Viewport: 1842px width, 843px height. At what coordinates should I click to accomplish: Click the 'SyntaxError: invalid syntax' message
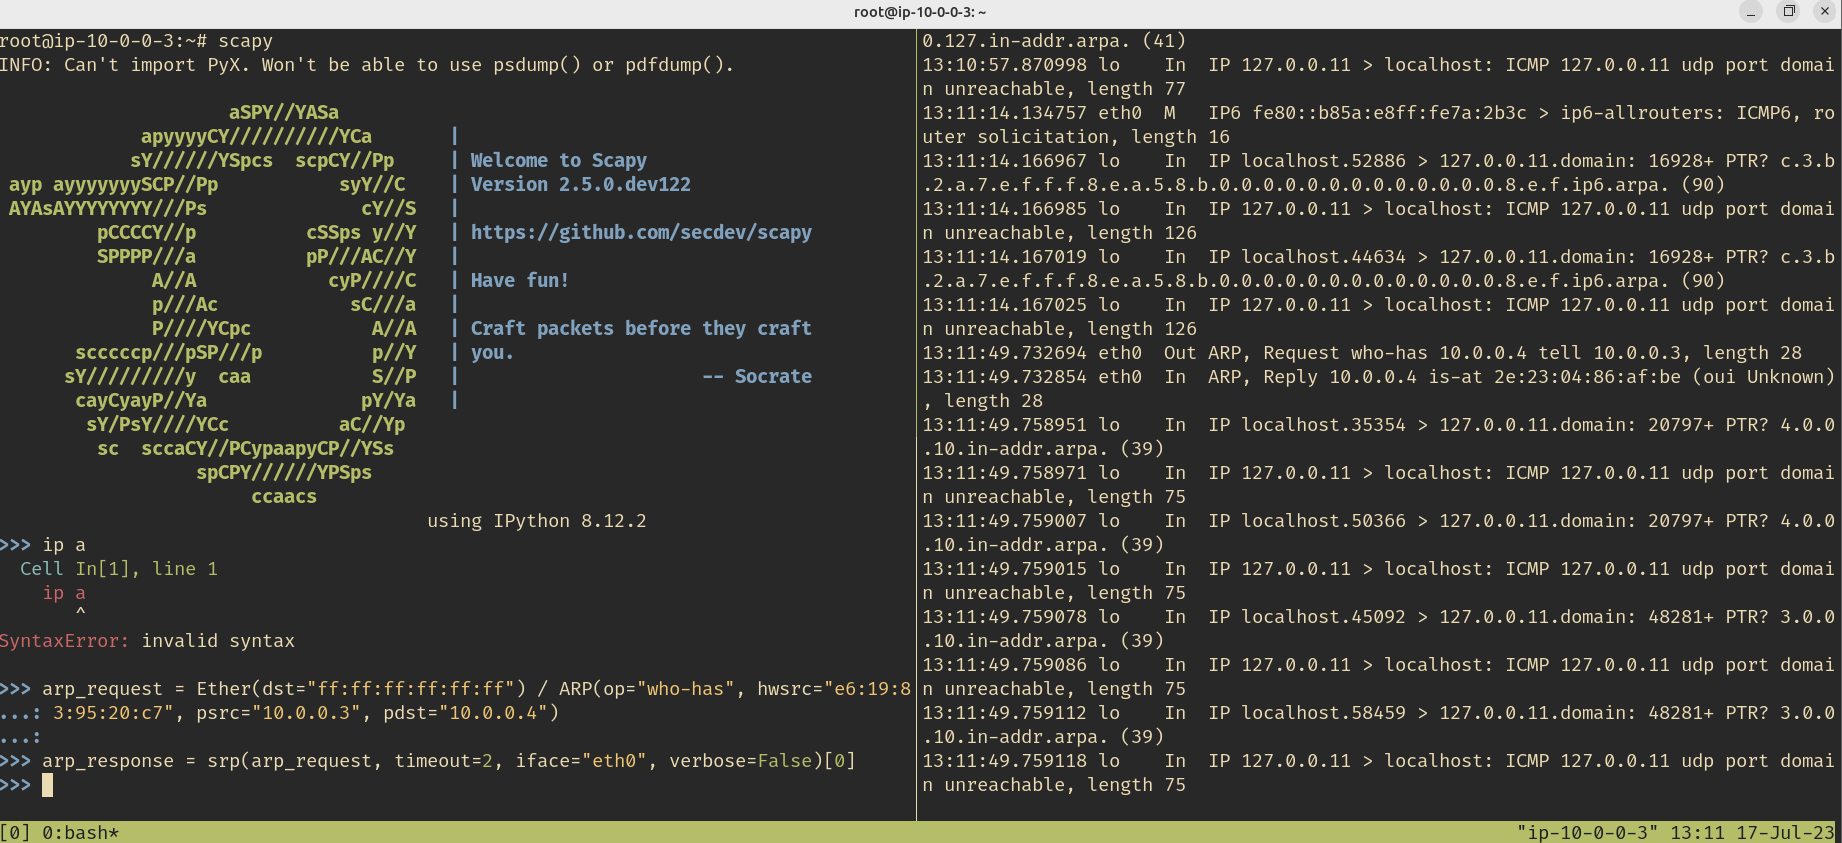(x=147, y=640)
